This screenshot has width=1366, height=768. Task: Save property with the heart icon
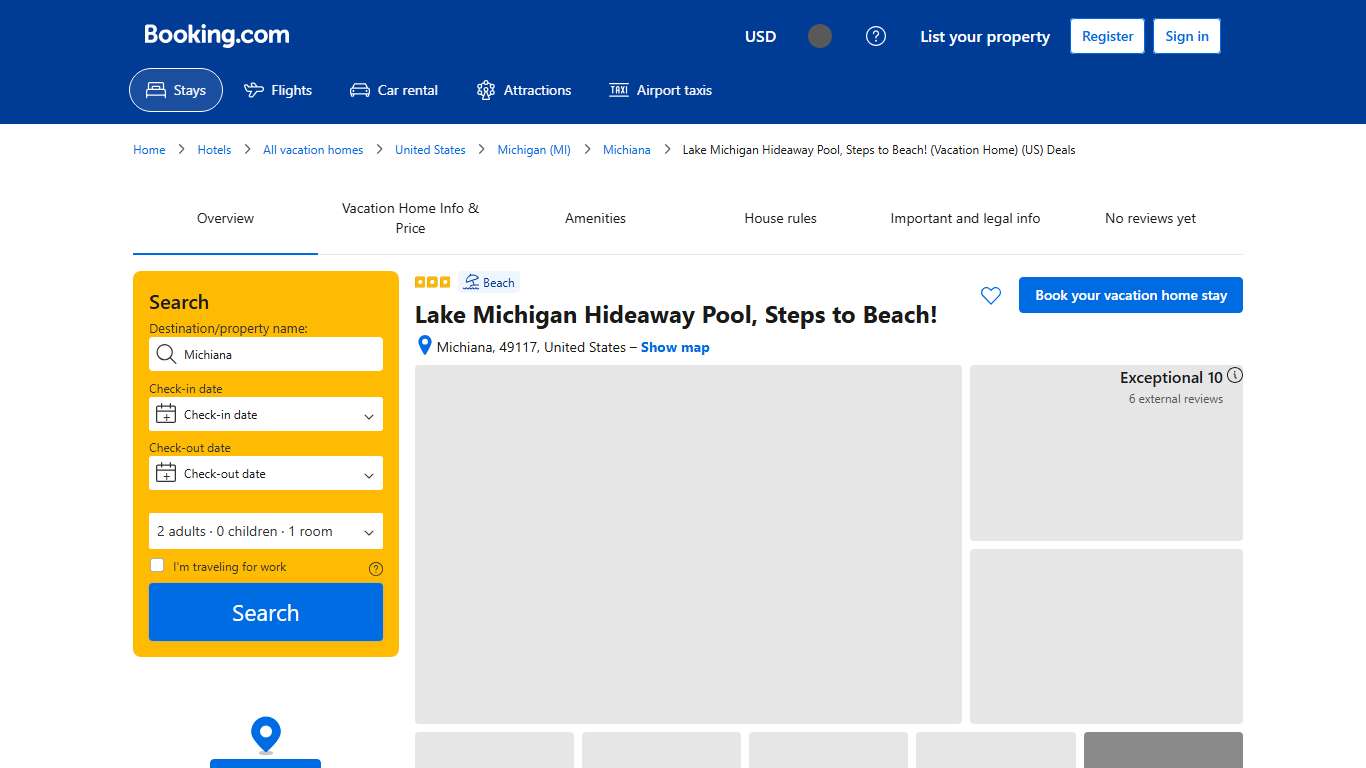point(991,295)
